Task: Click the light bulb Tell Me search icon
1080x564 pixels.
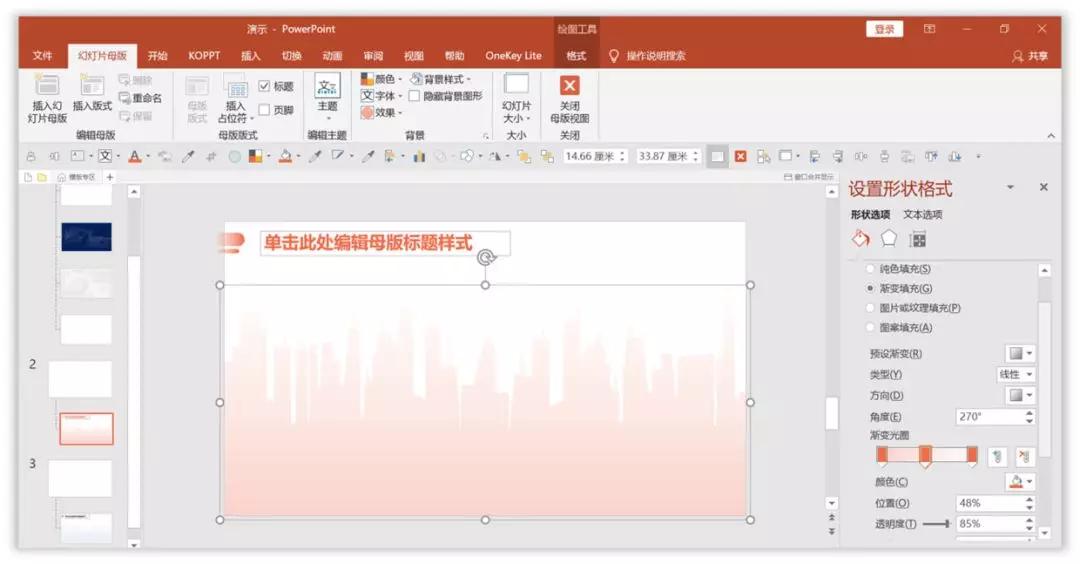Action: point(614,56)
